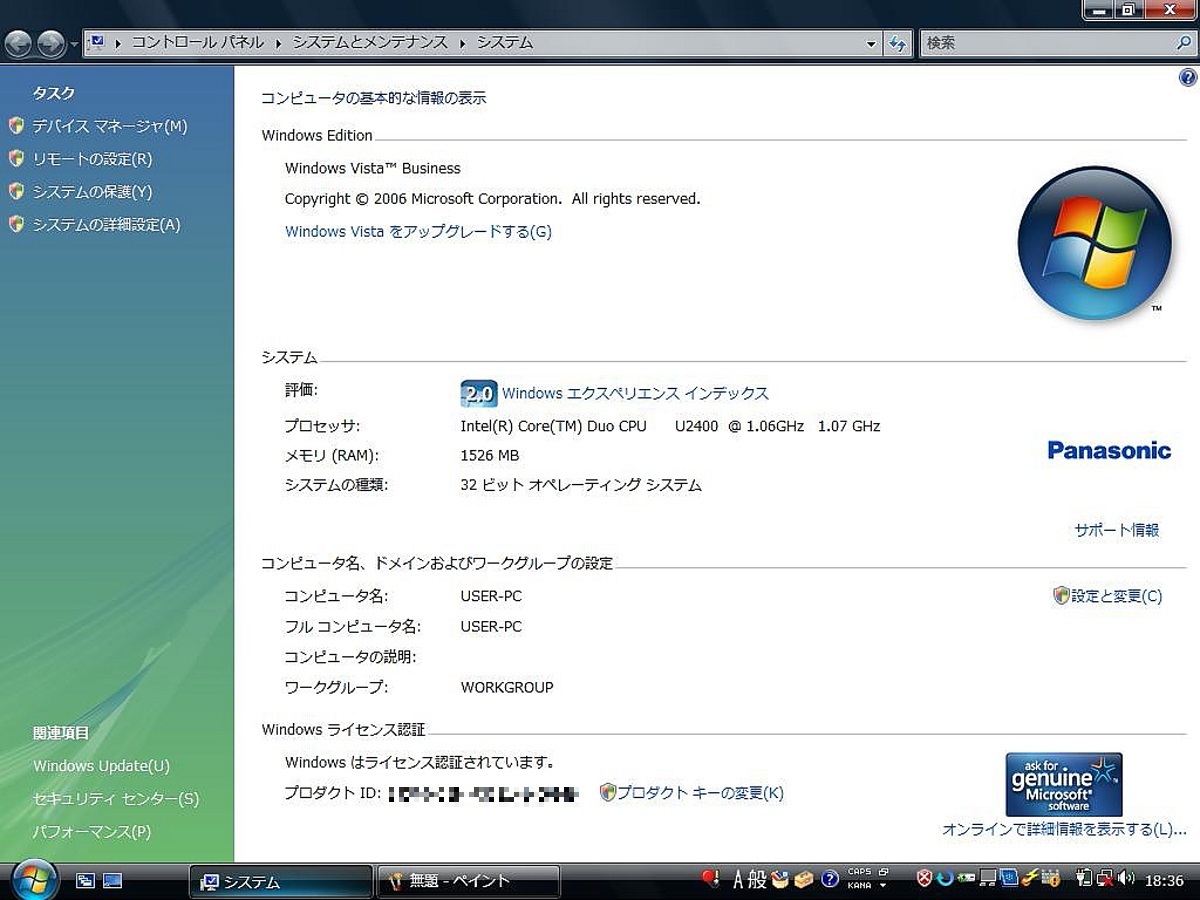Open the address bar history dropdown
This screenshot has width=1200, height=900.
click(871, 44)
